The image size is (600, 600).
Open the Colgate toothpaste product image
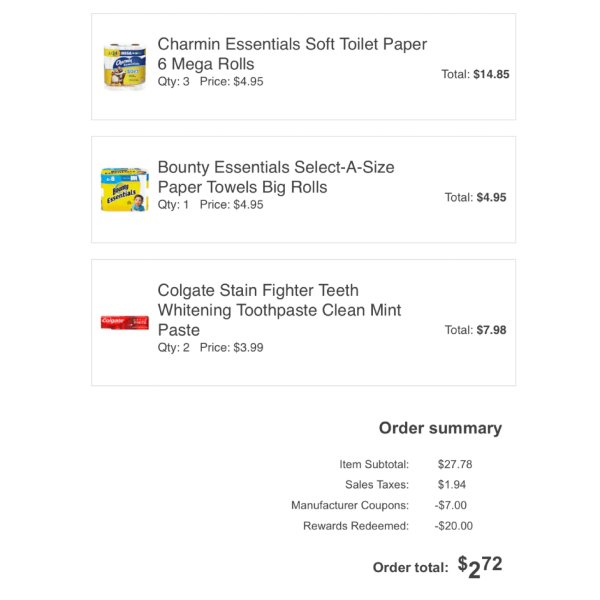coord(125,322)
